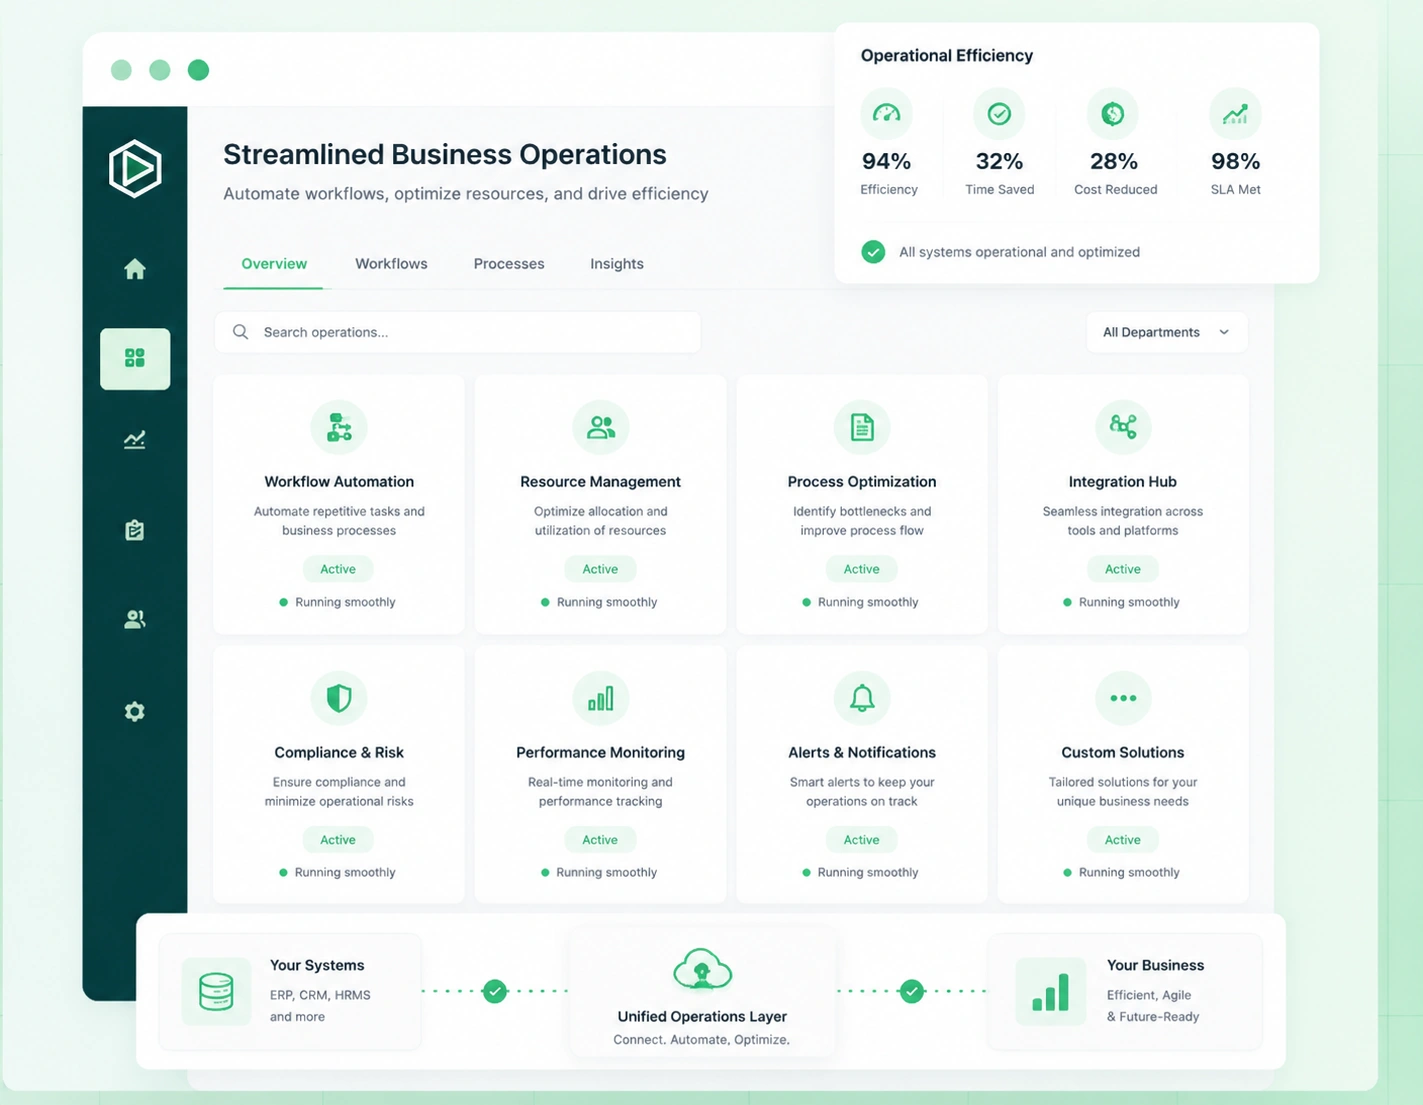Switch to the Insights tab
Image resolution: width=1423 pixels, height=1105 pixels.
pos(617,264)
